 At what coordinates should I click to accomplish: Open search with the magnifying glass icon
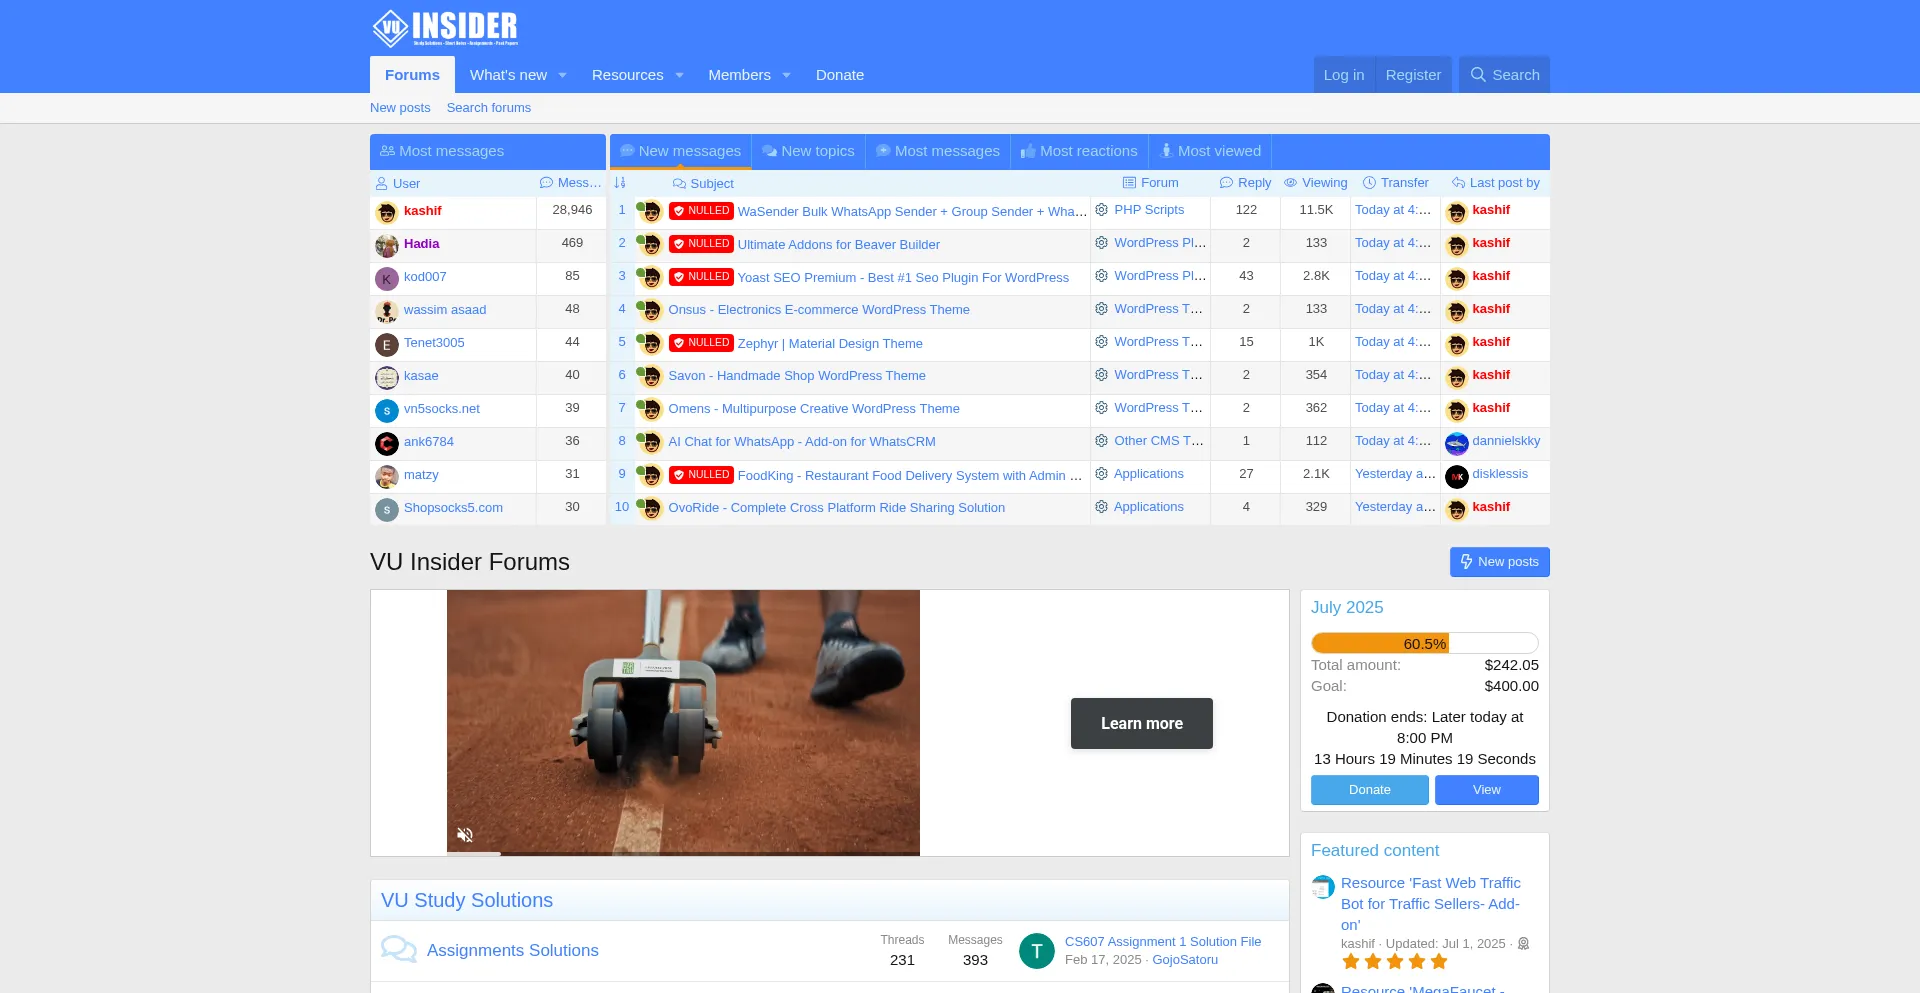pyautogui.click(x=1478, y=74)
